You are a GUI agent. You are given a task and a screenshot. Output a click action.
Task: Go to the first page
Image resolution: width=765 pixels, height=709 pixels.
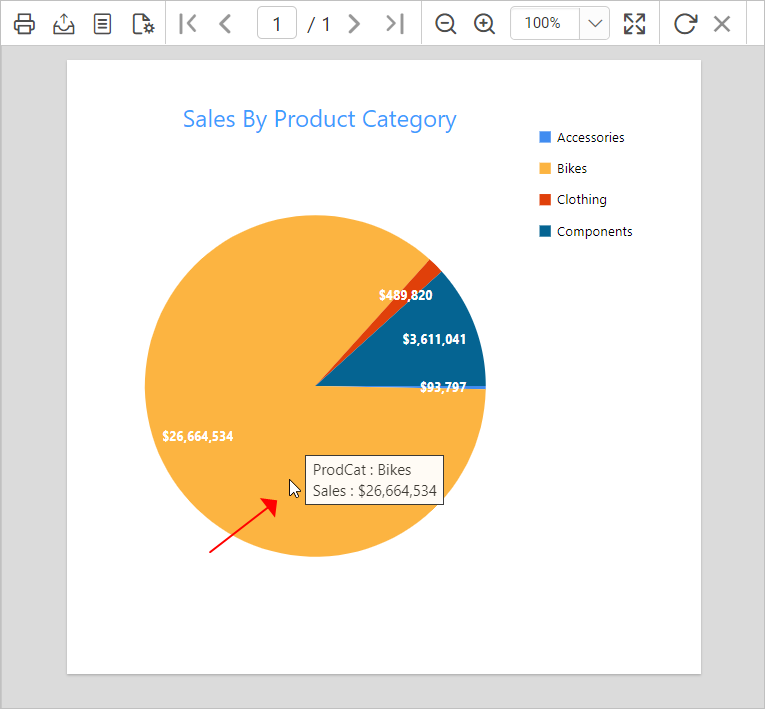coord(188,23)
